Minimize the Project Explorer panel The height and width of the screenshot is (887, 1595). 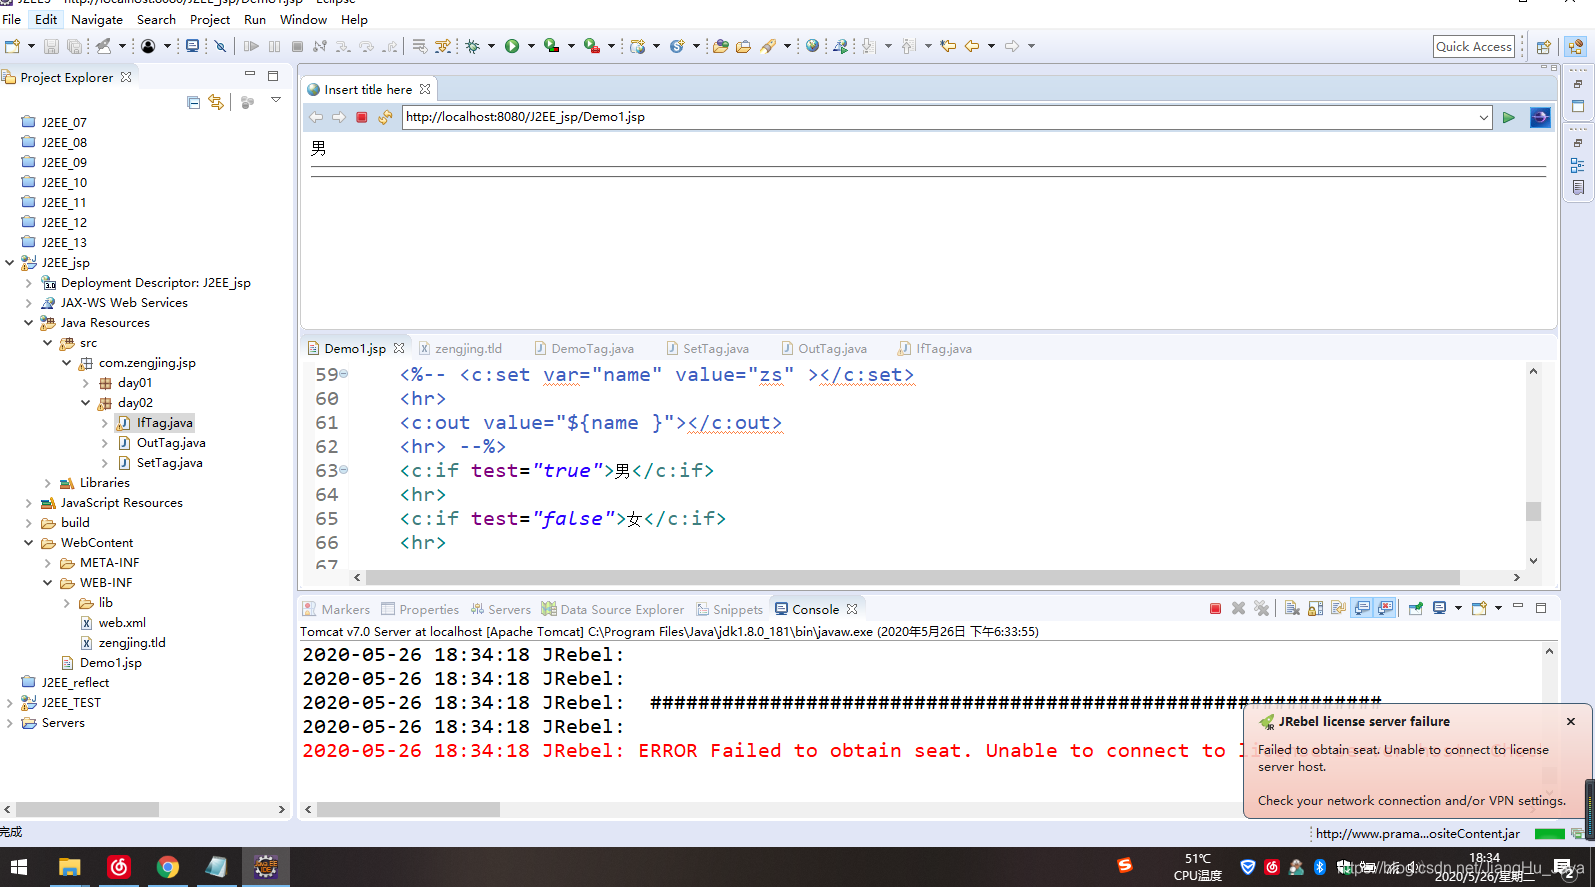pyautogui.click(x=250, y=75)
